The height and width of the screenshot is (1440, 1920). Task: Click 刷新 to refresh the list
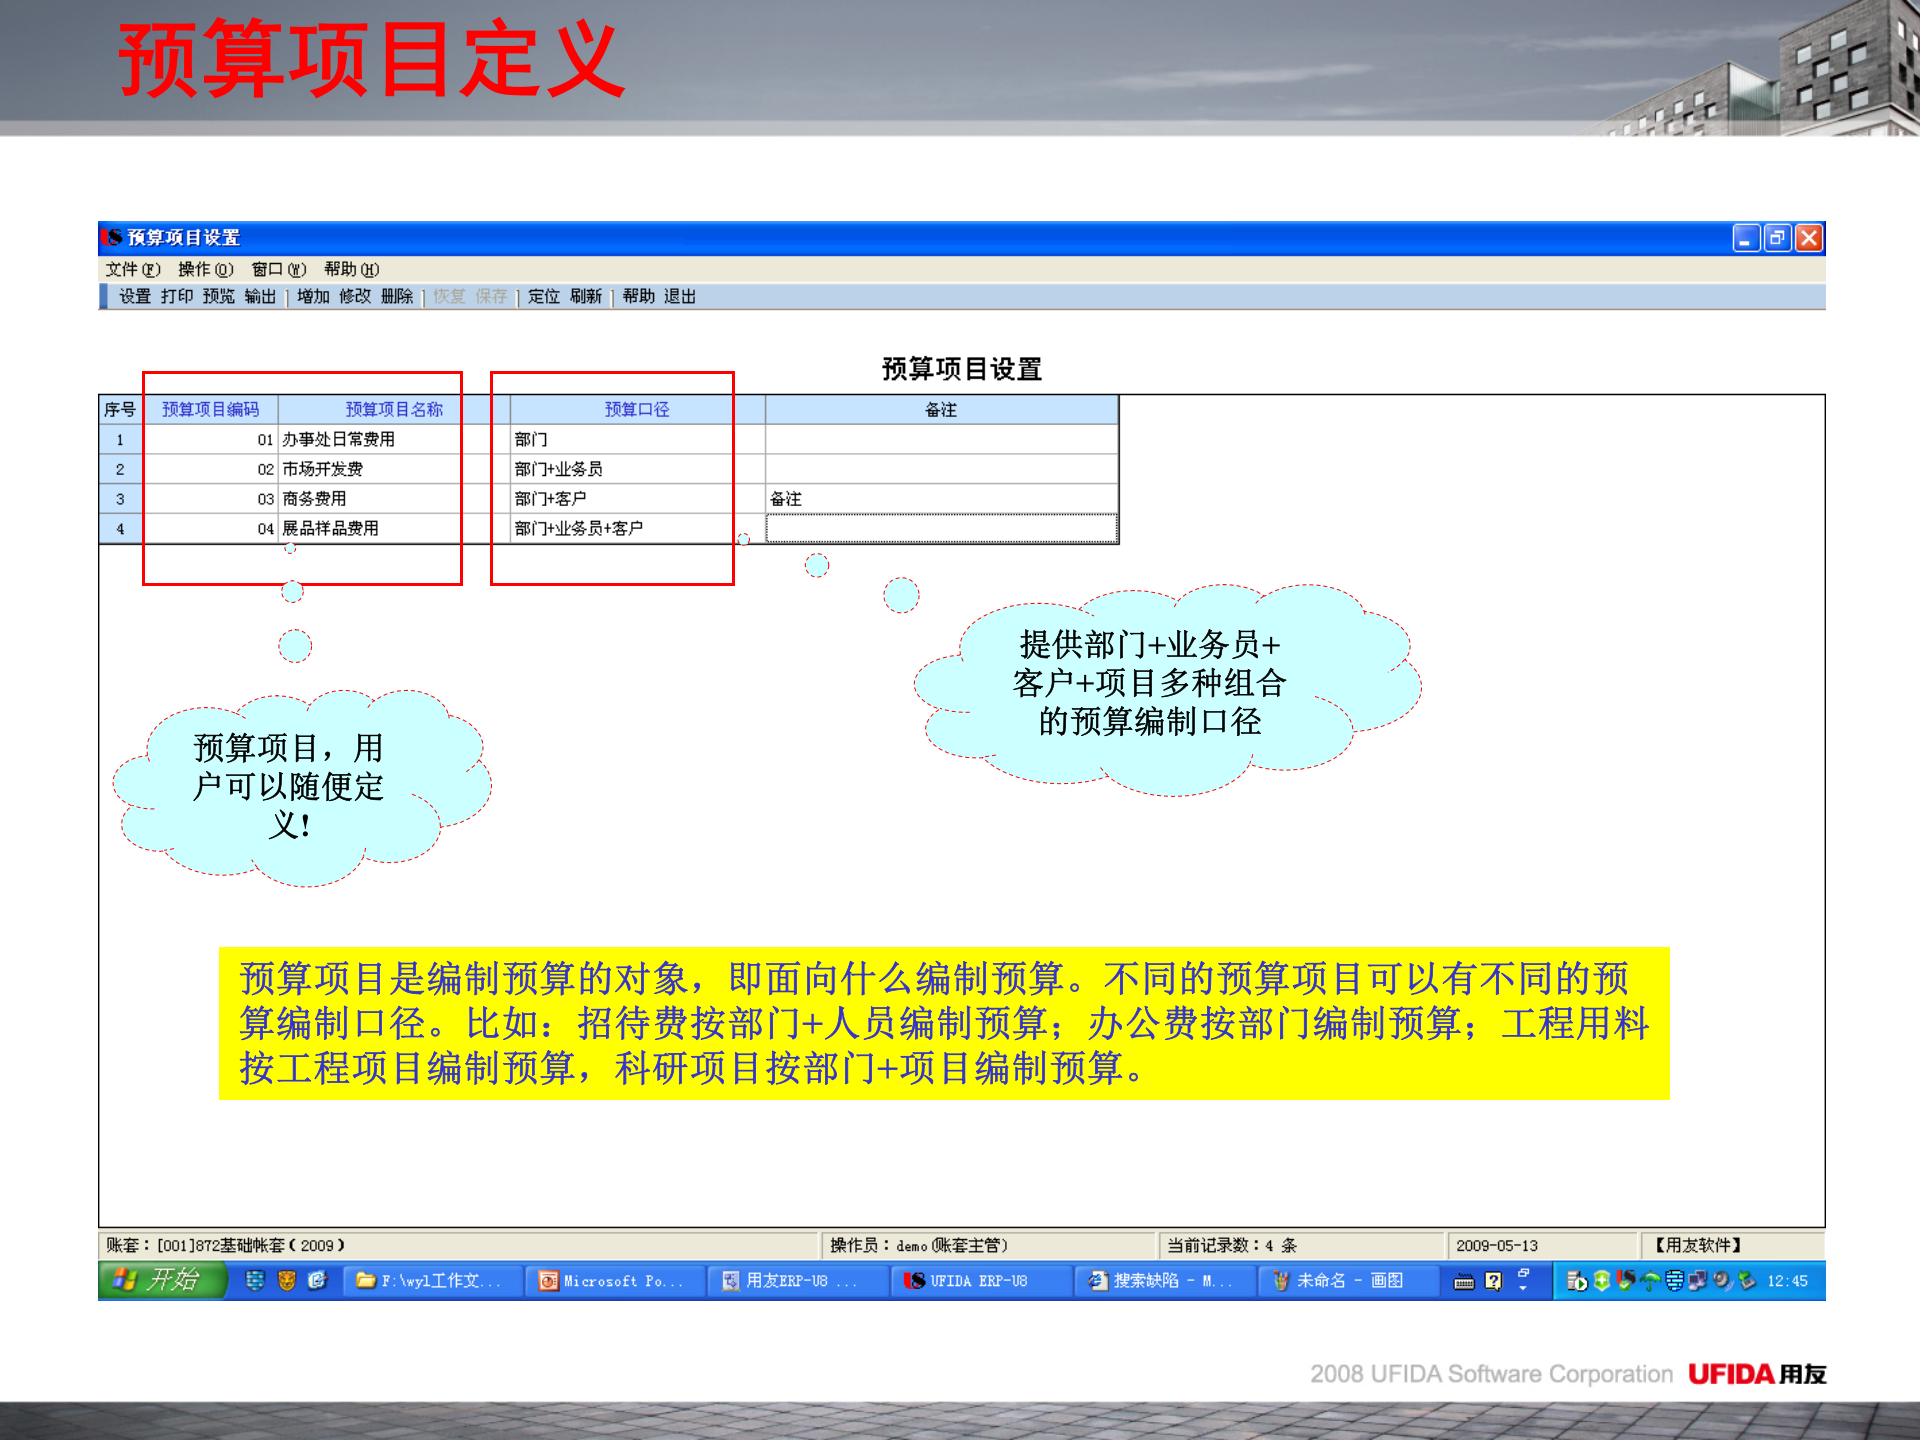(586, 296)
